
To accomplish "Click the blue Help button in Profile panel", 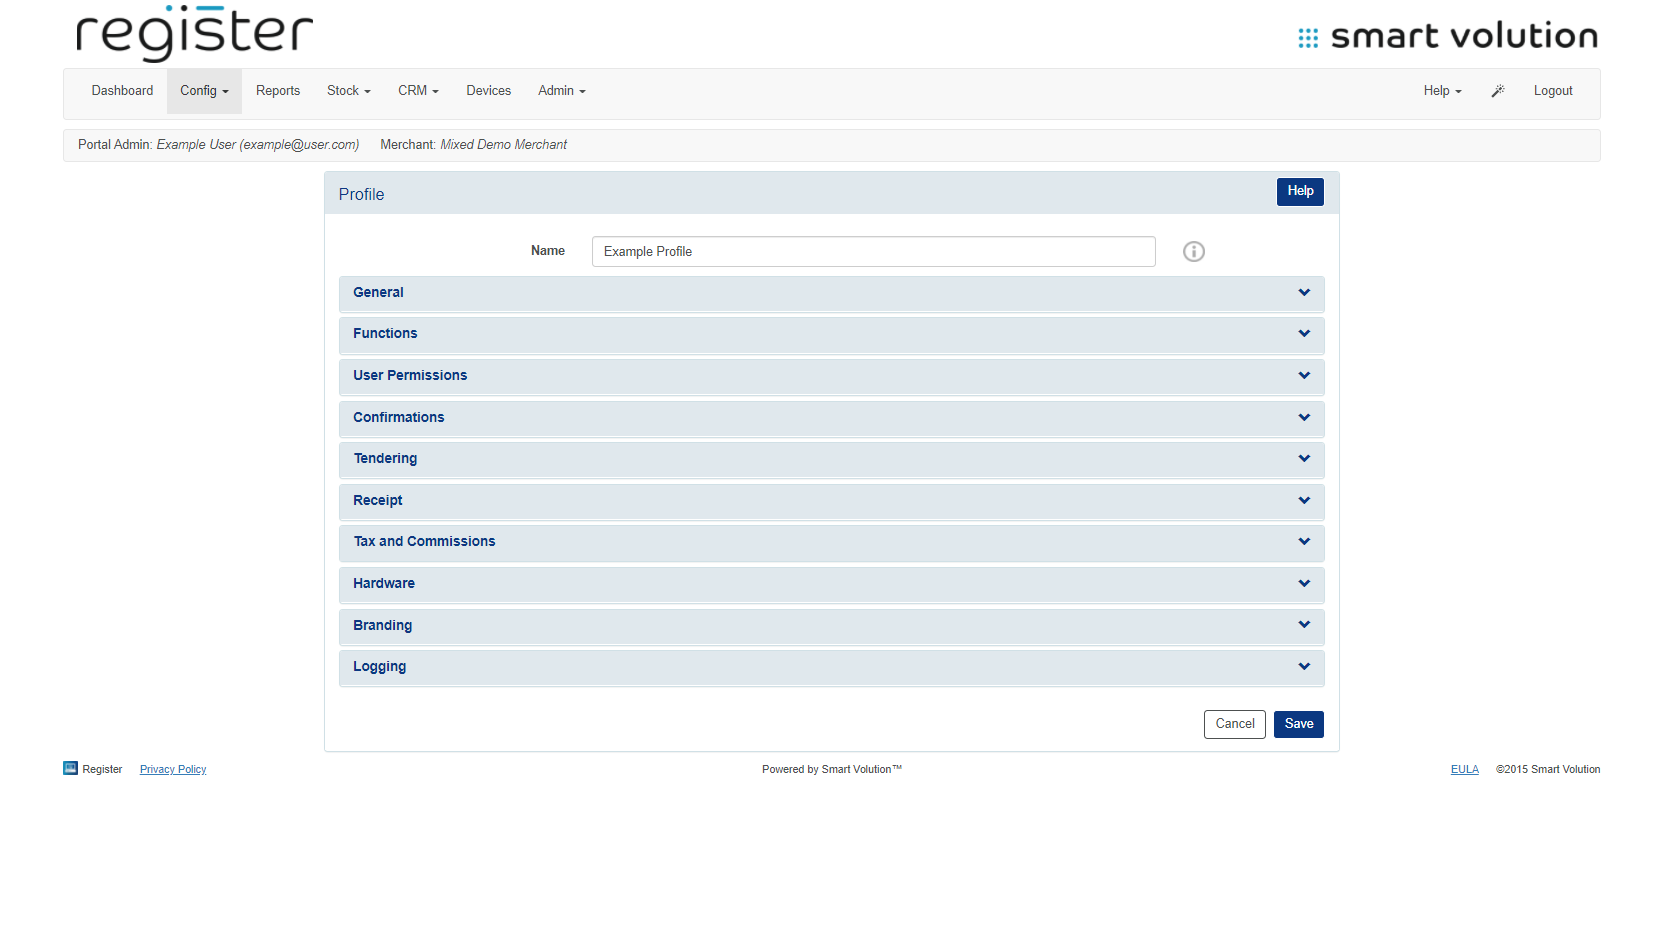I will click(1300, 192).
